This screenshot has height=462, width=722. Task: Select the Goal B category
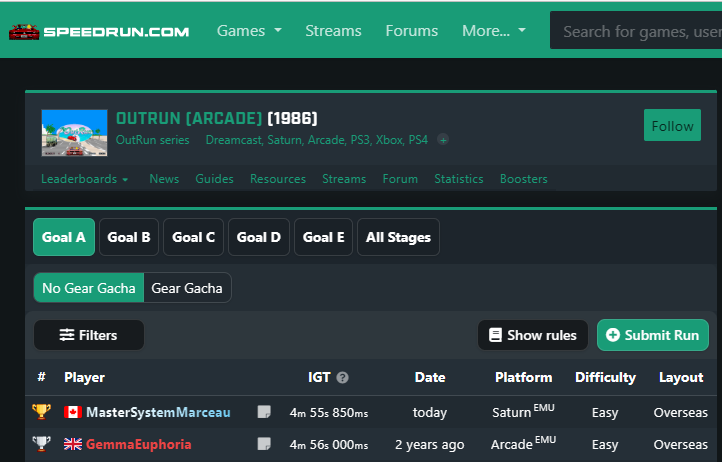(129, 237)
